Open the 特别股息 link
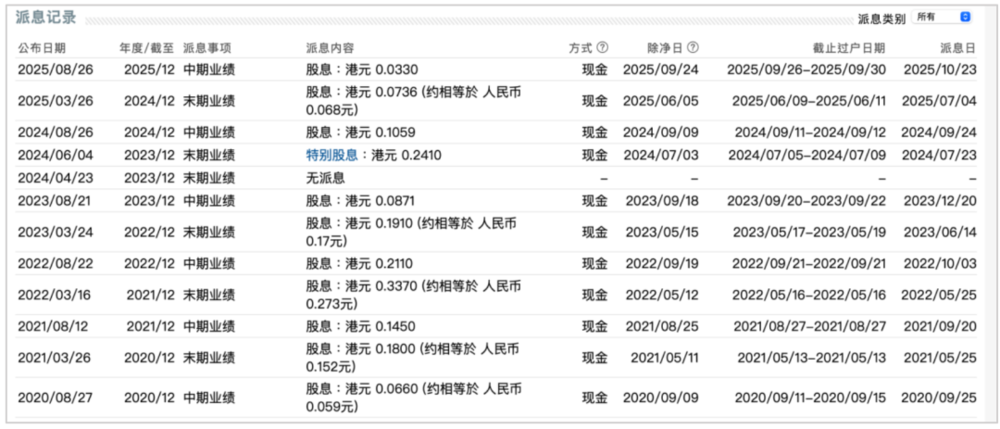The width and height of the screenshot is (1000, 429). coord(331,155)
